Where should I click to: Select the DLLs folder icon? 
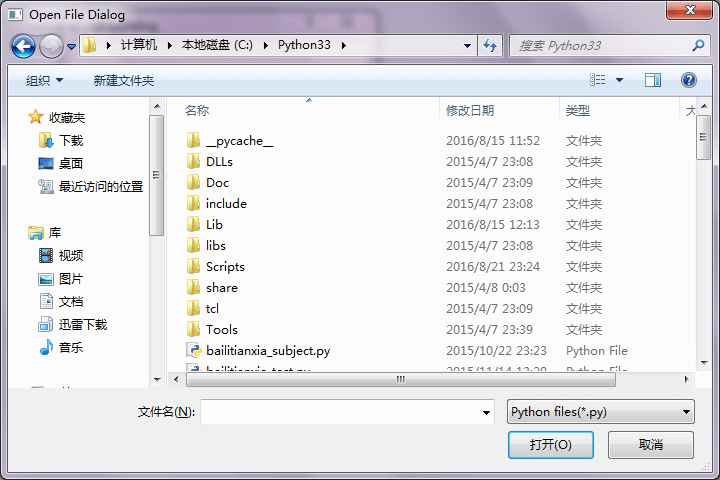coord(193,161)
